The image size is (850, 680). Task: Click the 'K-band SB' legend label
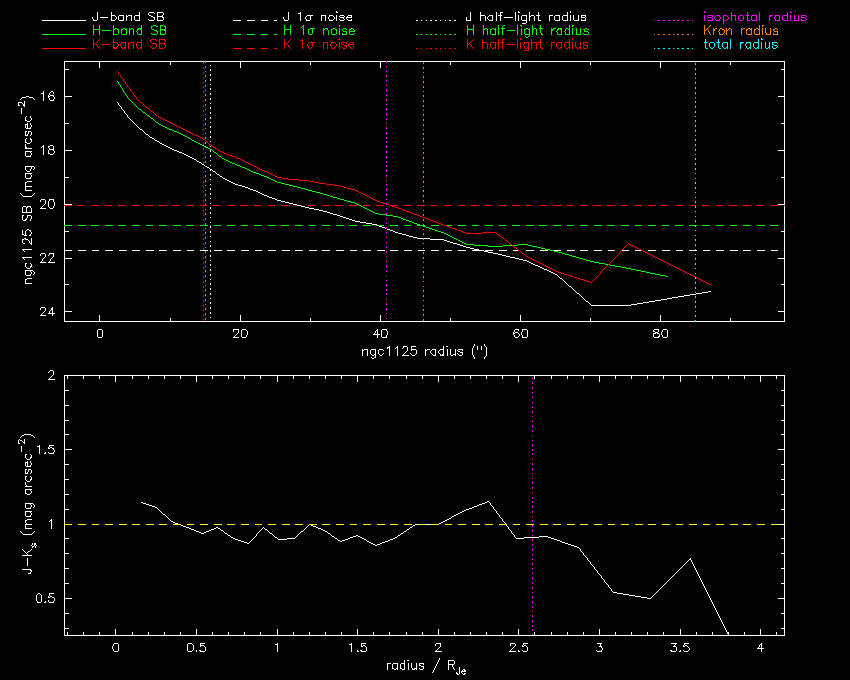click(x=129, y=44)
